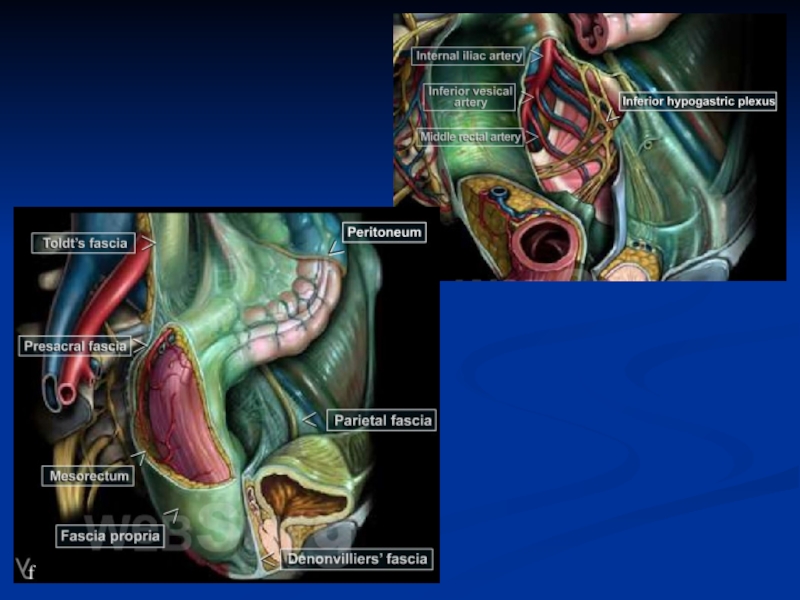Click the Mesorectum label box
800x600 pixels.
click(x=90, y=476)
